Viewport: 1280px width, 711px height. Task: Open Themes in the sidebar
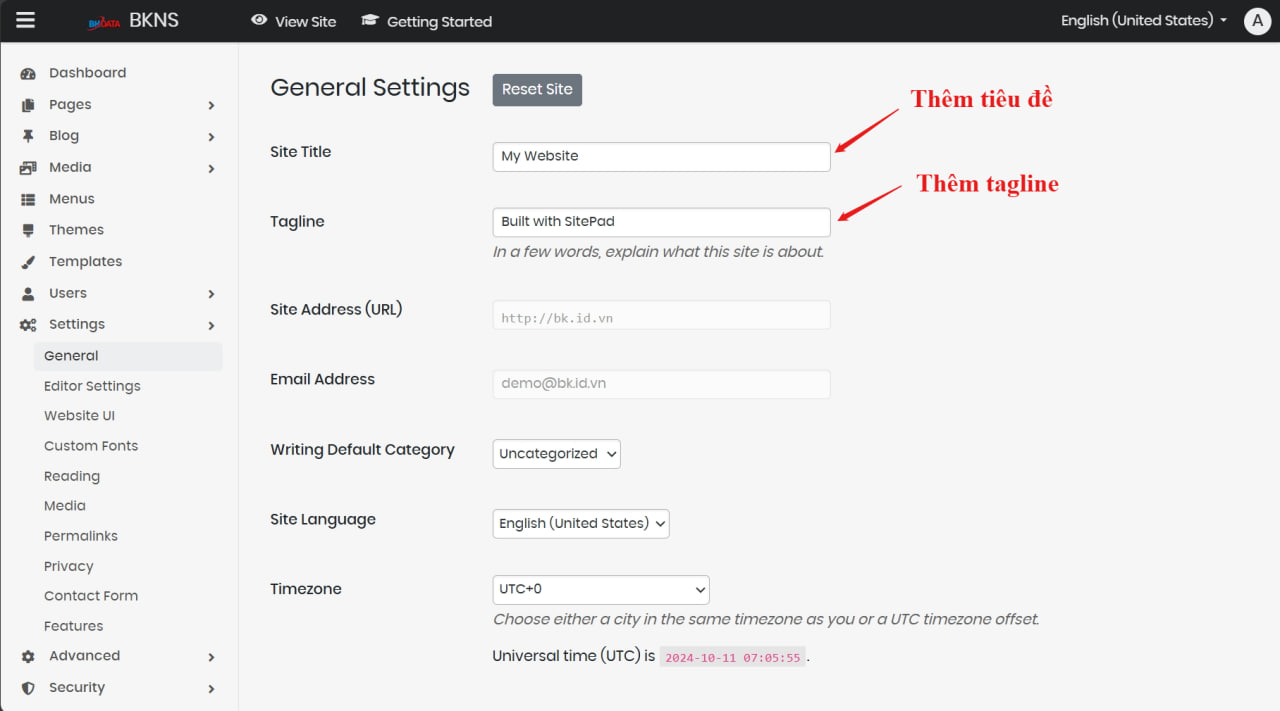(x=76, y=230)
